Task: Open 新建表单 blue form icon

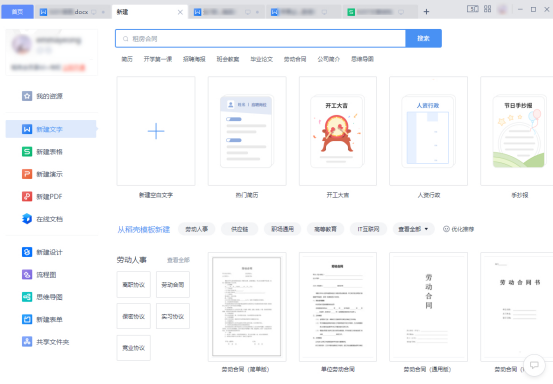Action: tap(27, 319)
